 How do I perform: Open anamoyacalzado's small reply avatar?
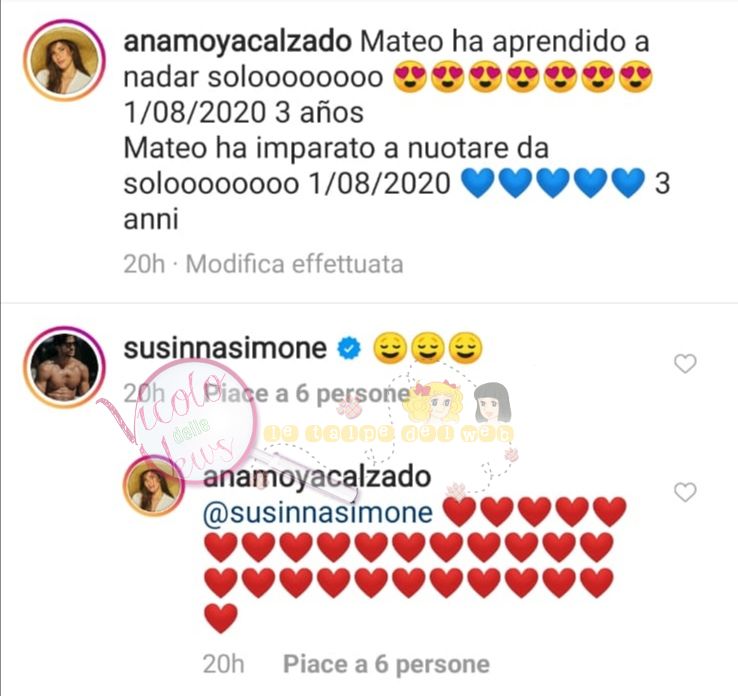pyautogui.click(x=153, y=486)
